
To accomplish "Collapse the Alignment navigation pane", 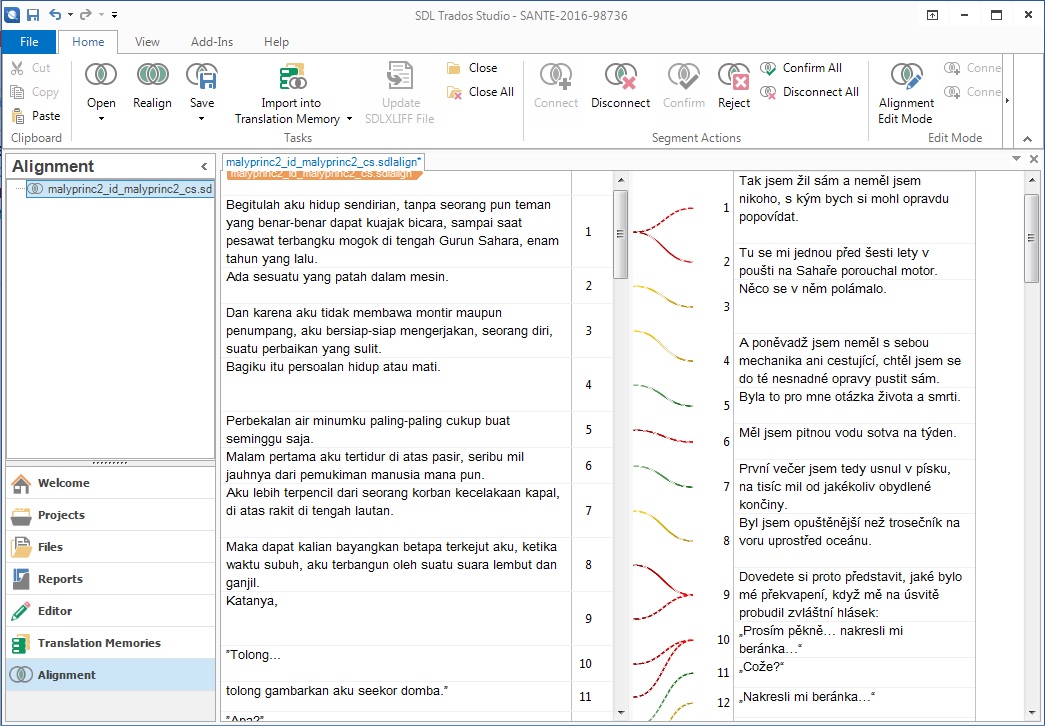I will (x=204, y=167).
